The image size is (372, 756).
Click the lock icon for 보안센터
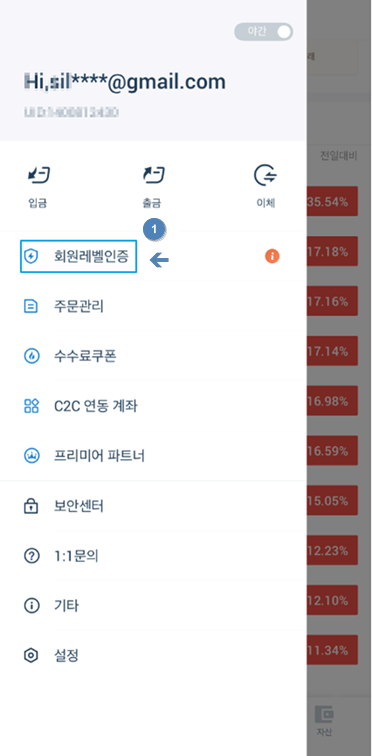31,506
